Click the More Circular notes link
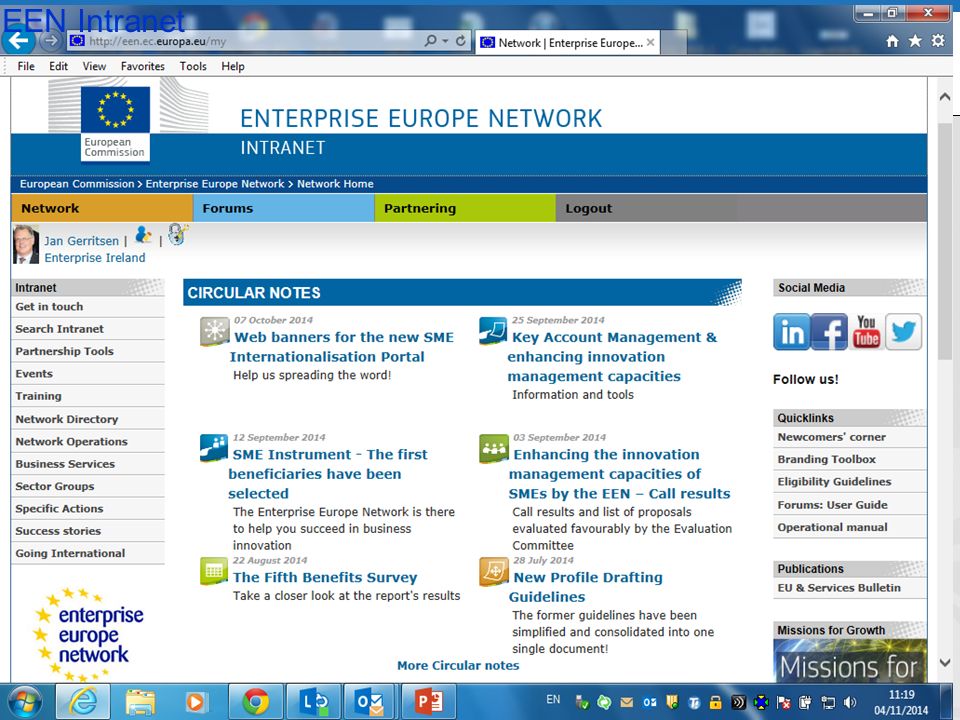This screenshot has height=720, width=960. [x=458, y=666]
